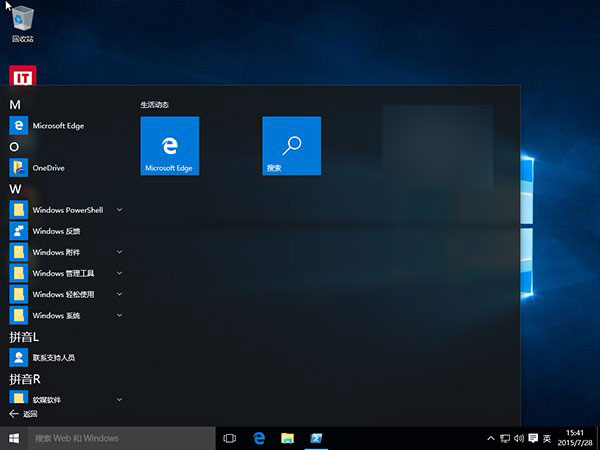The height and width of the screenshot is (450, 600).
Task: Expand the Windows 附件 folder chevron
Action: point(119,252)
